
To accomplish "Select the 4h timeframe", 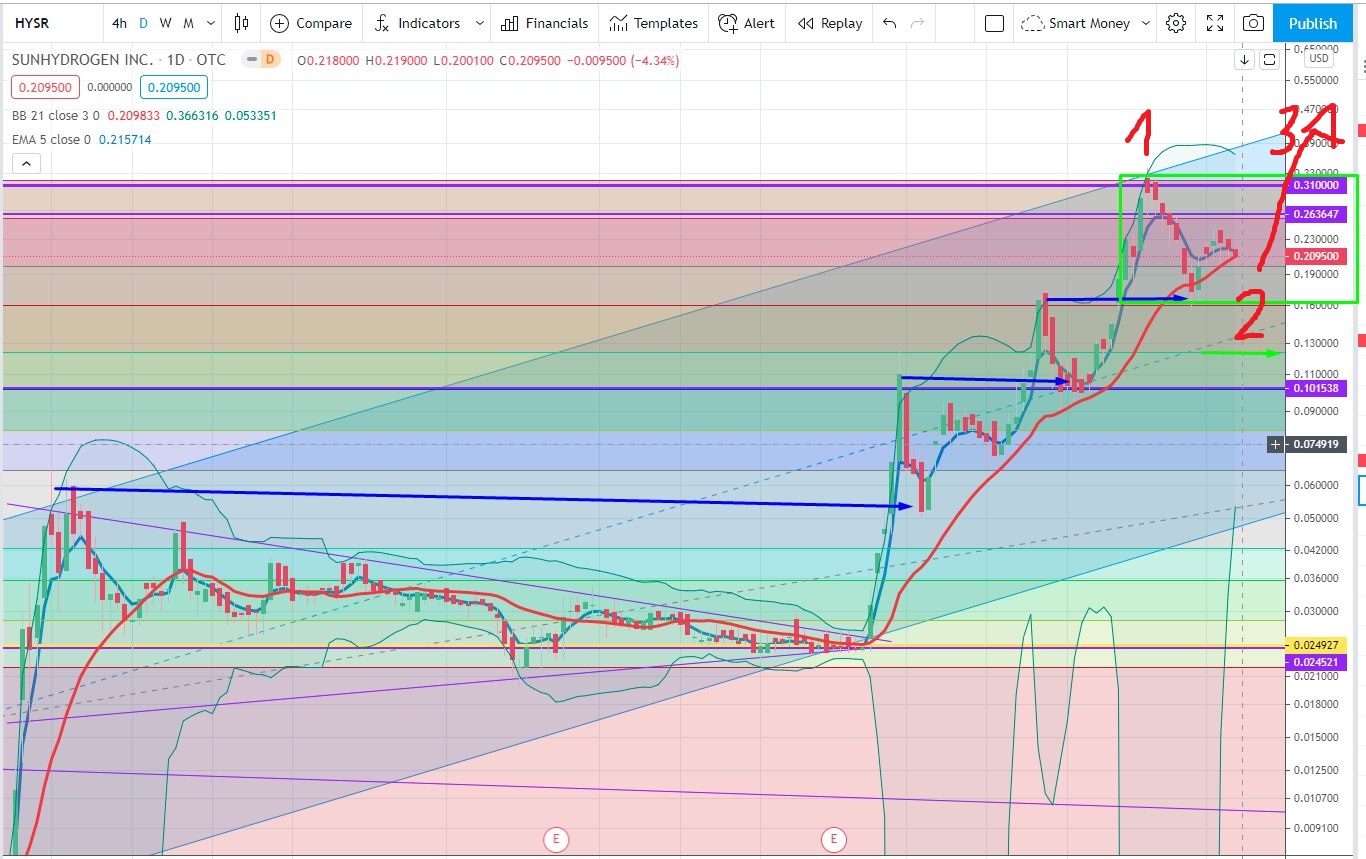I will (120, 23).
